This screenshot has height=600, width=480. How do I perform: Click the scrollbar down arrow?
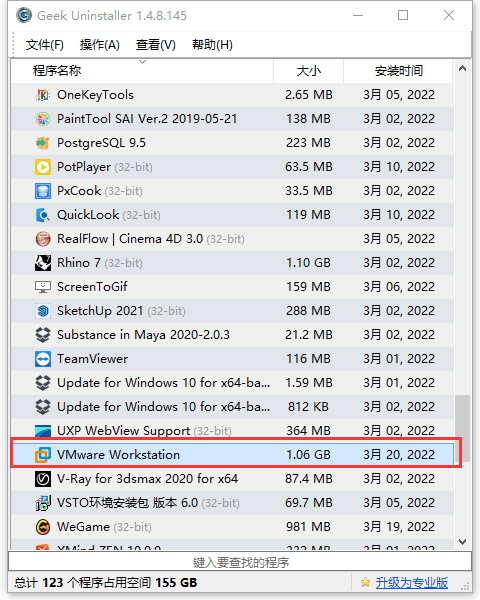[462, 542]
